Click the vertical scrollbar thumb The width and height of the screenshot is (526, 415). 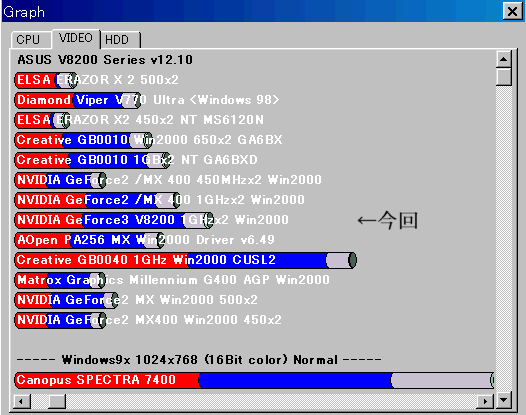pos(503,77)
